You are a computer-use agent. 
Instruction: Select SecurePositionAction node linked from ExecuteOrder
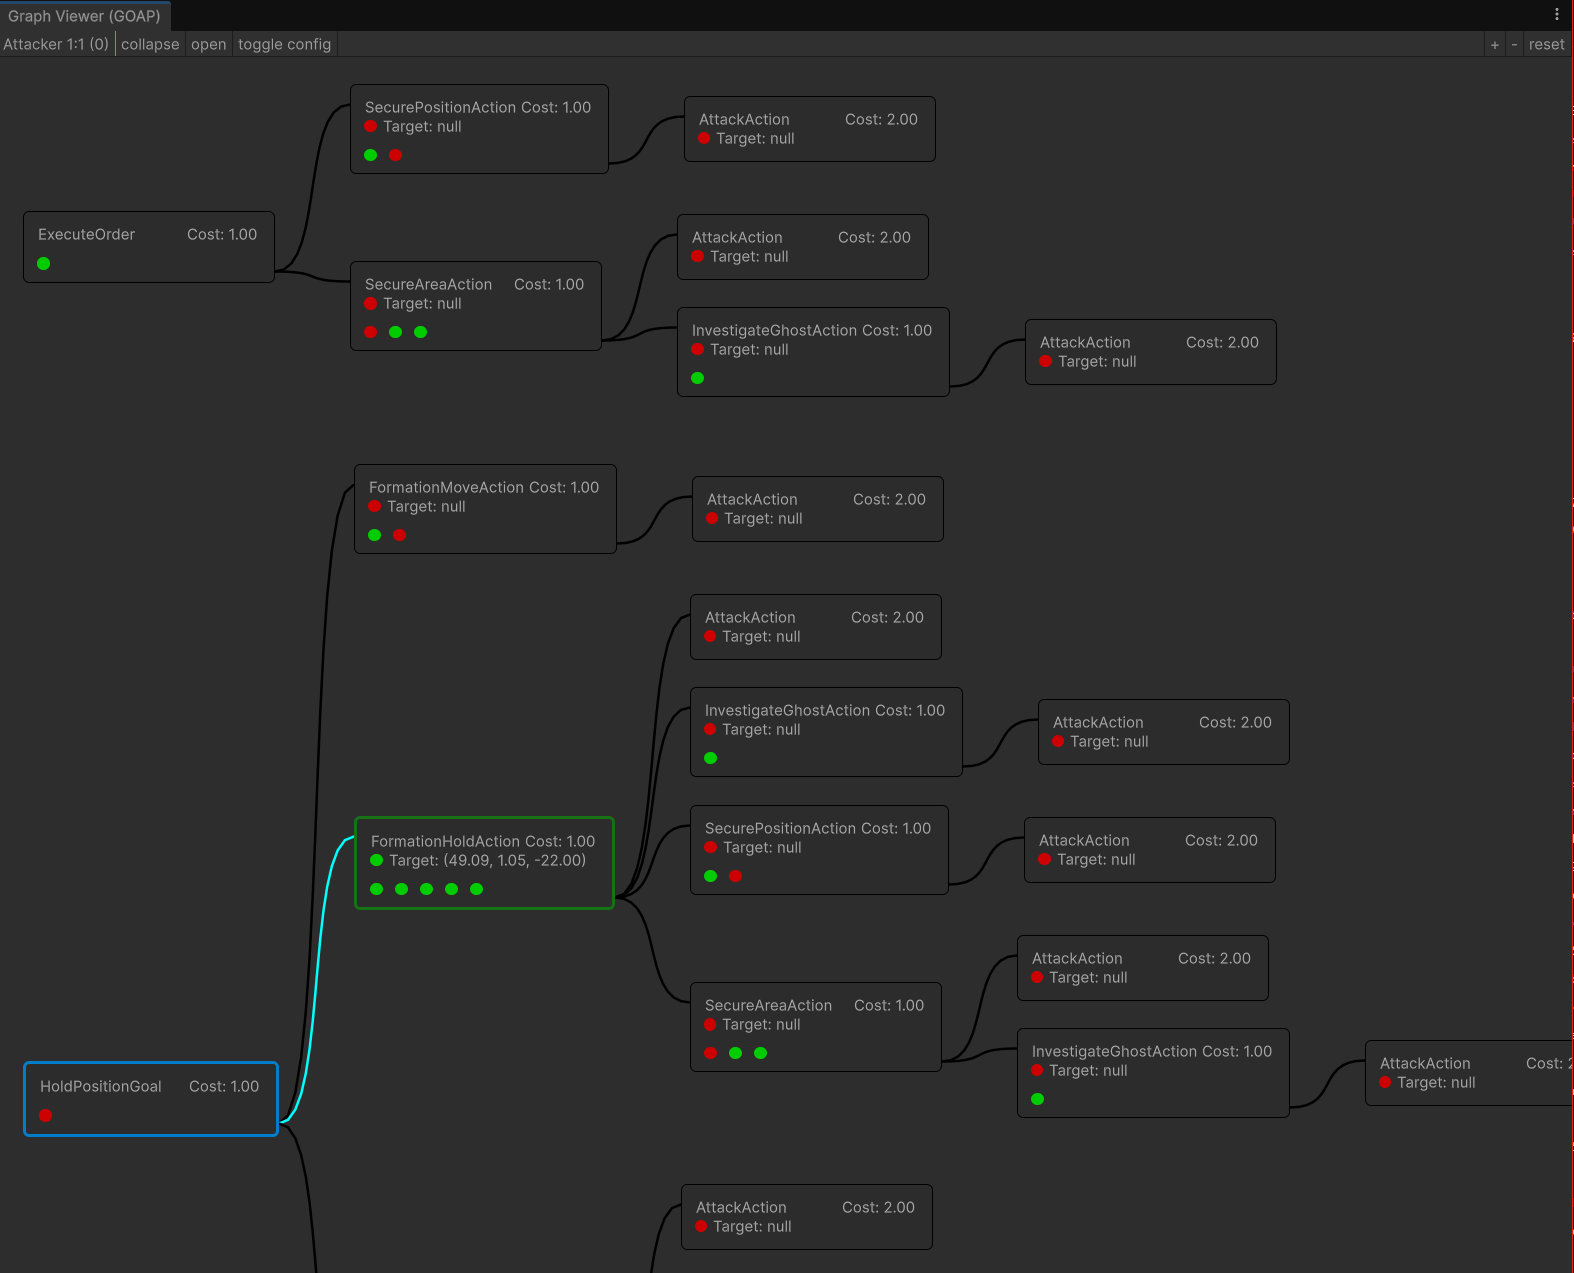pyautogui.click(x=479, y=129)
